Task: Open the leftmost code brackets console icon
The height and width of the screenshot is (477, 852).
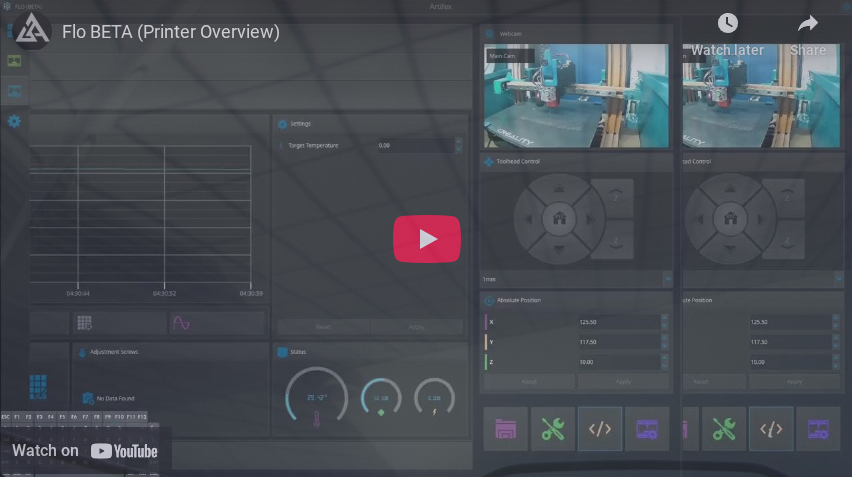Action: coord(599,429)
